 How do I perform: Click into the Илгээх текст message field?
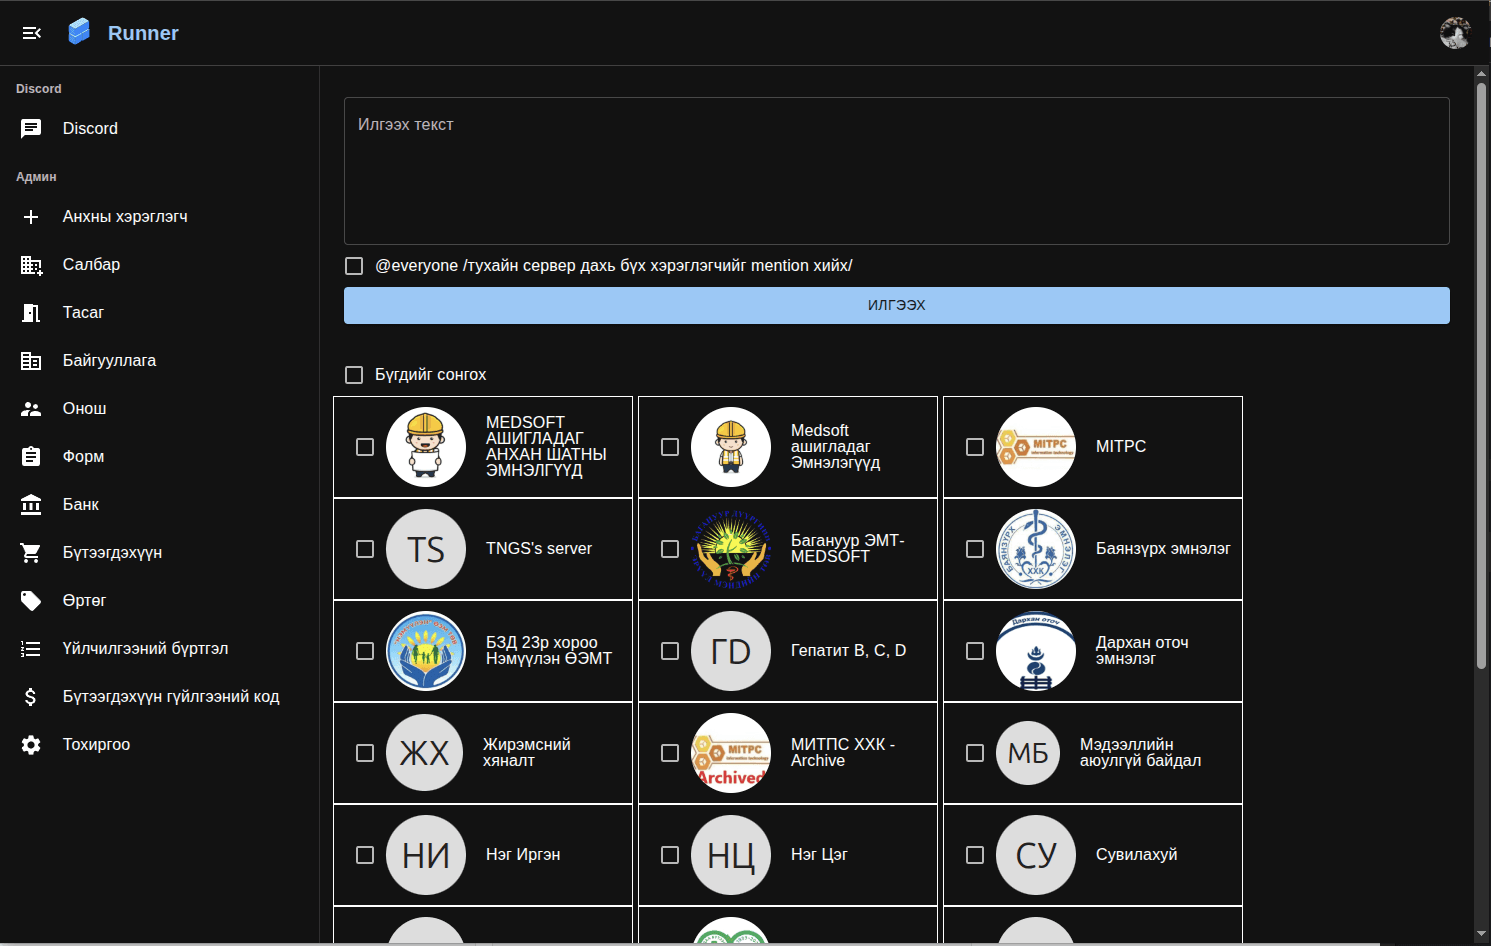(896, 171)
